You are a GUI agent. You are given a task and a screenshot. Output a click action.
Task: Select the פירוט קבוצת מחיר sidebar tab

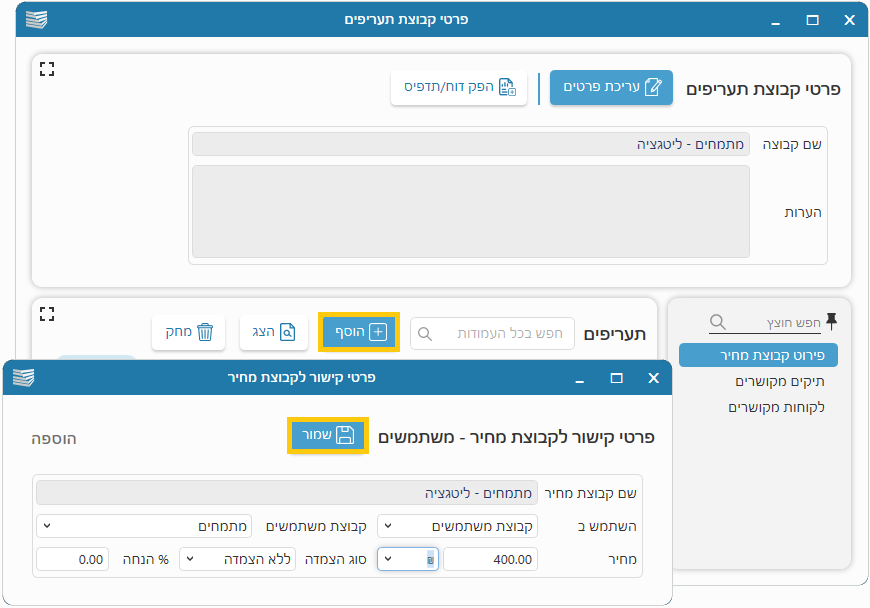click(x=758, y=355)
